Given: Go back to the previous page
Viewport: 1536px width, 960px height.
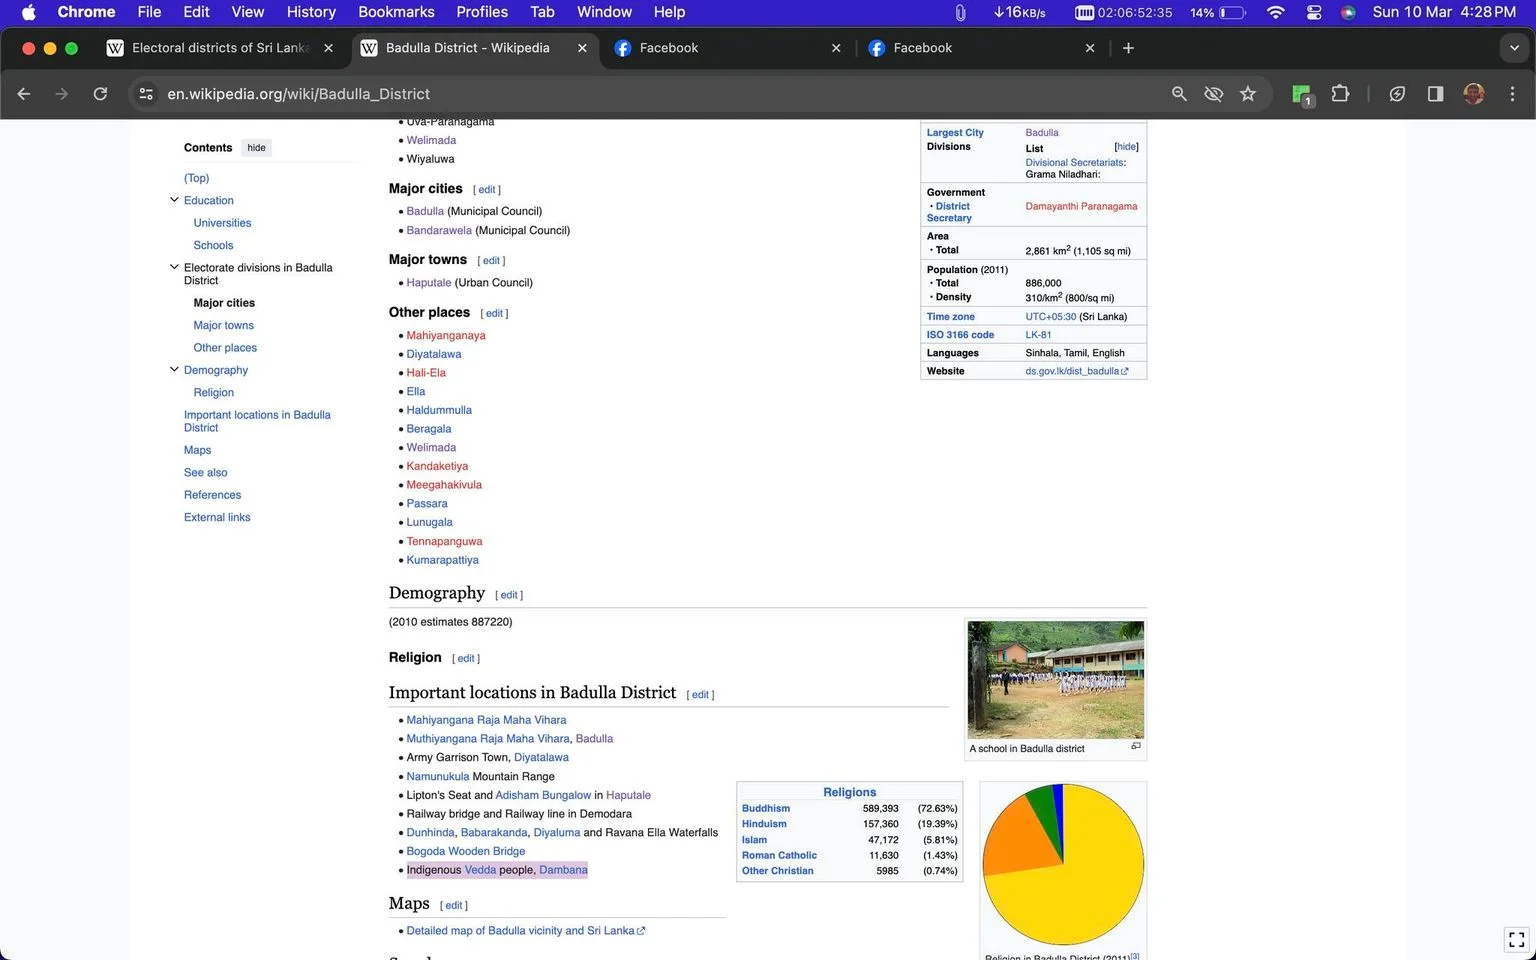Looking at the screenshot, I should [x=24, y=94].
